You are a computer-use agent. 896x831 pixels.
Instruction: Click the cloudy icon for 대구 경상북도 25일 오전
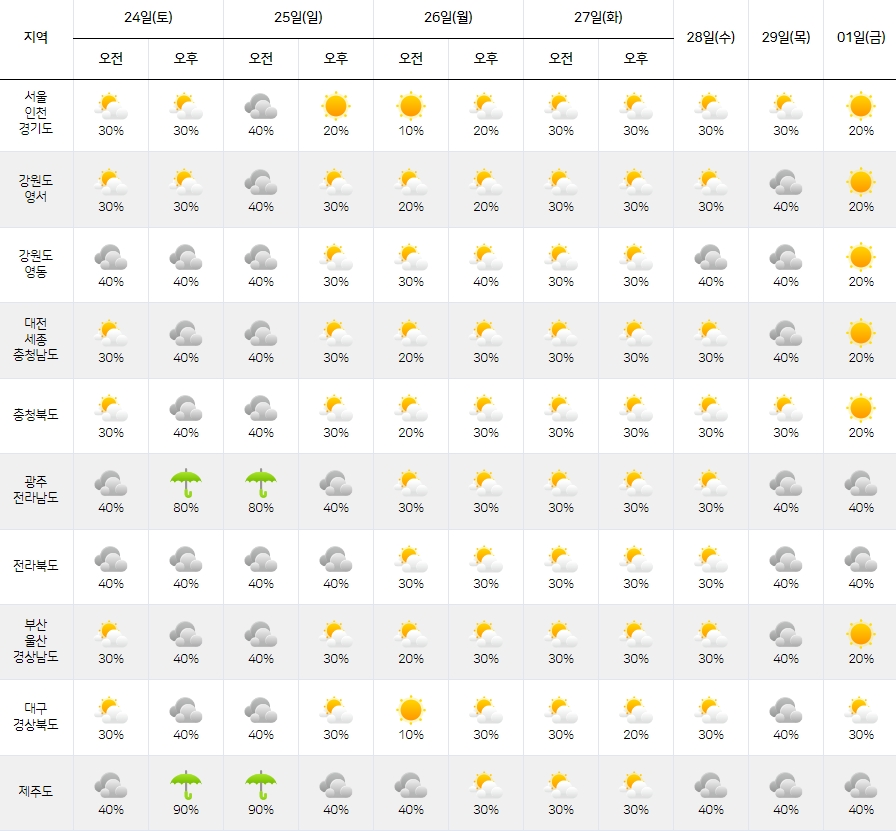click(x=261, y=710)
